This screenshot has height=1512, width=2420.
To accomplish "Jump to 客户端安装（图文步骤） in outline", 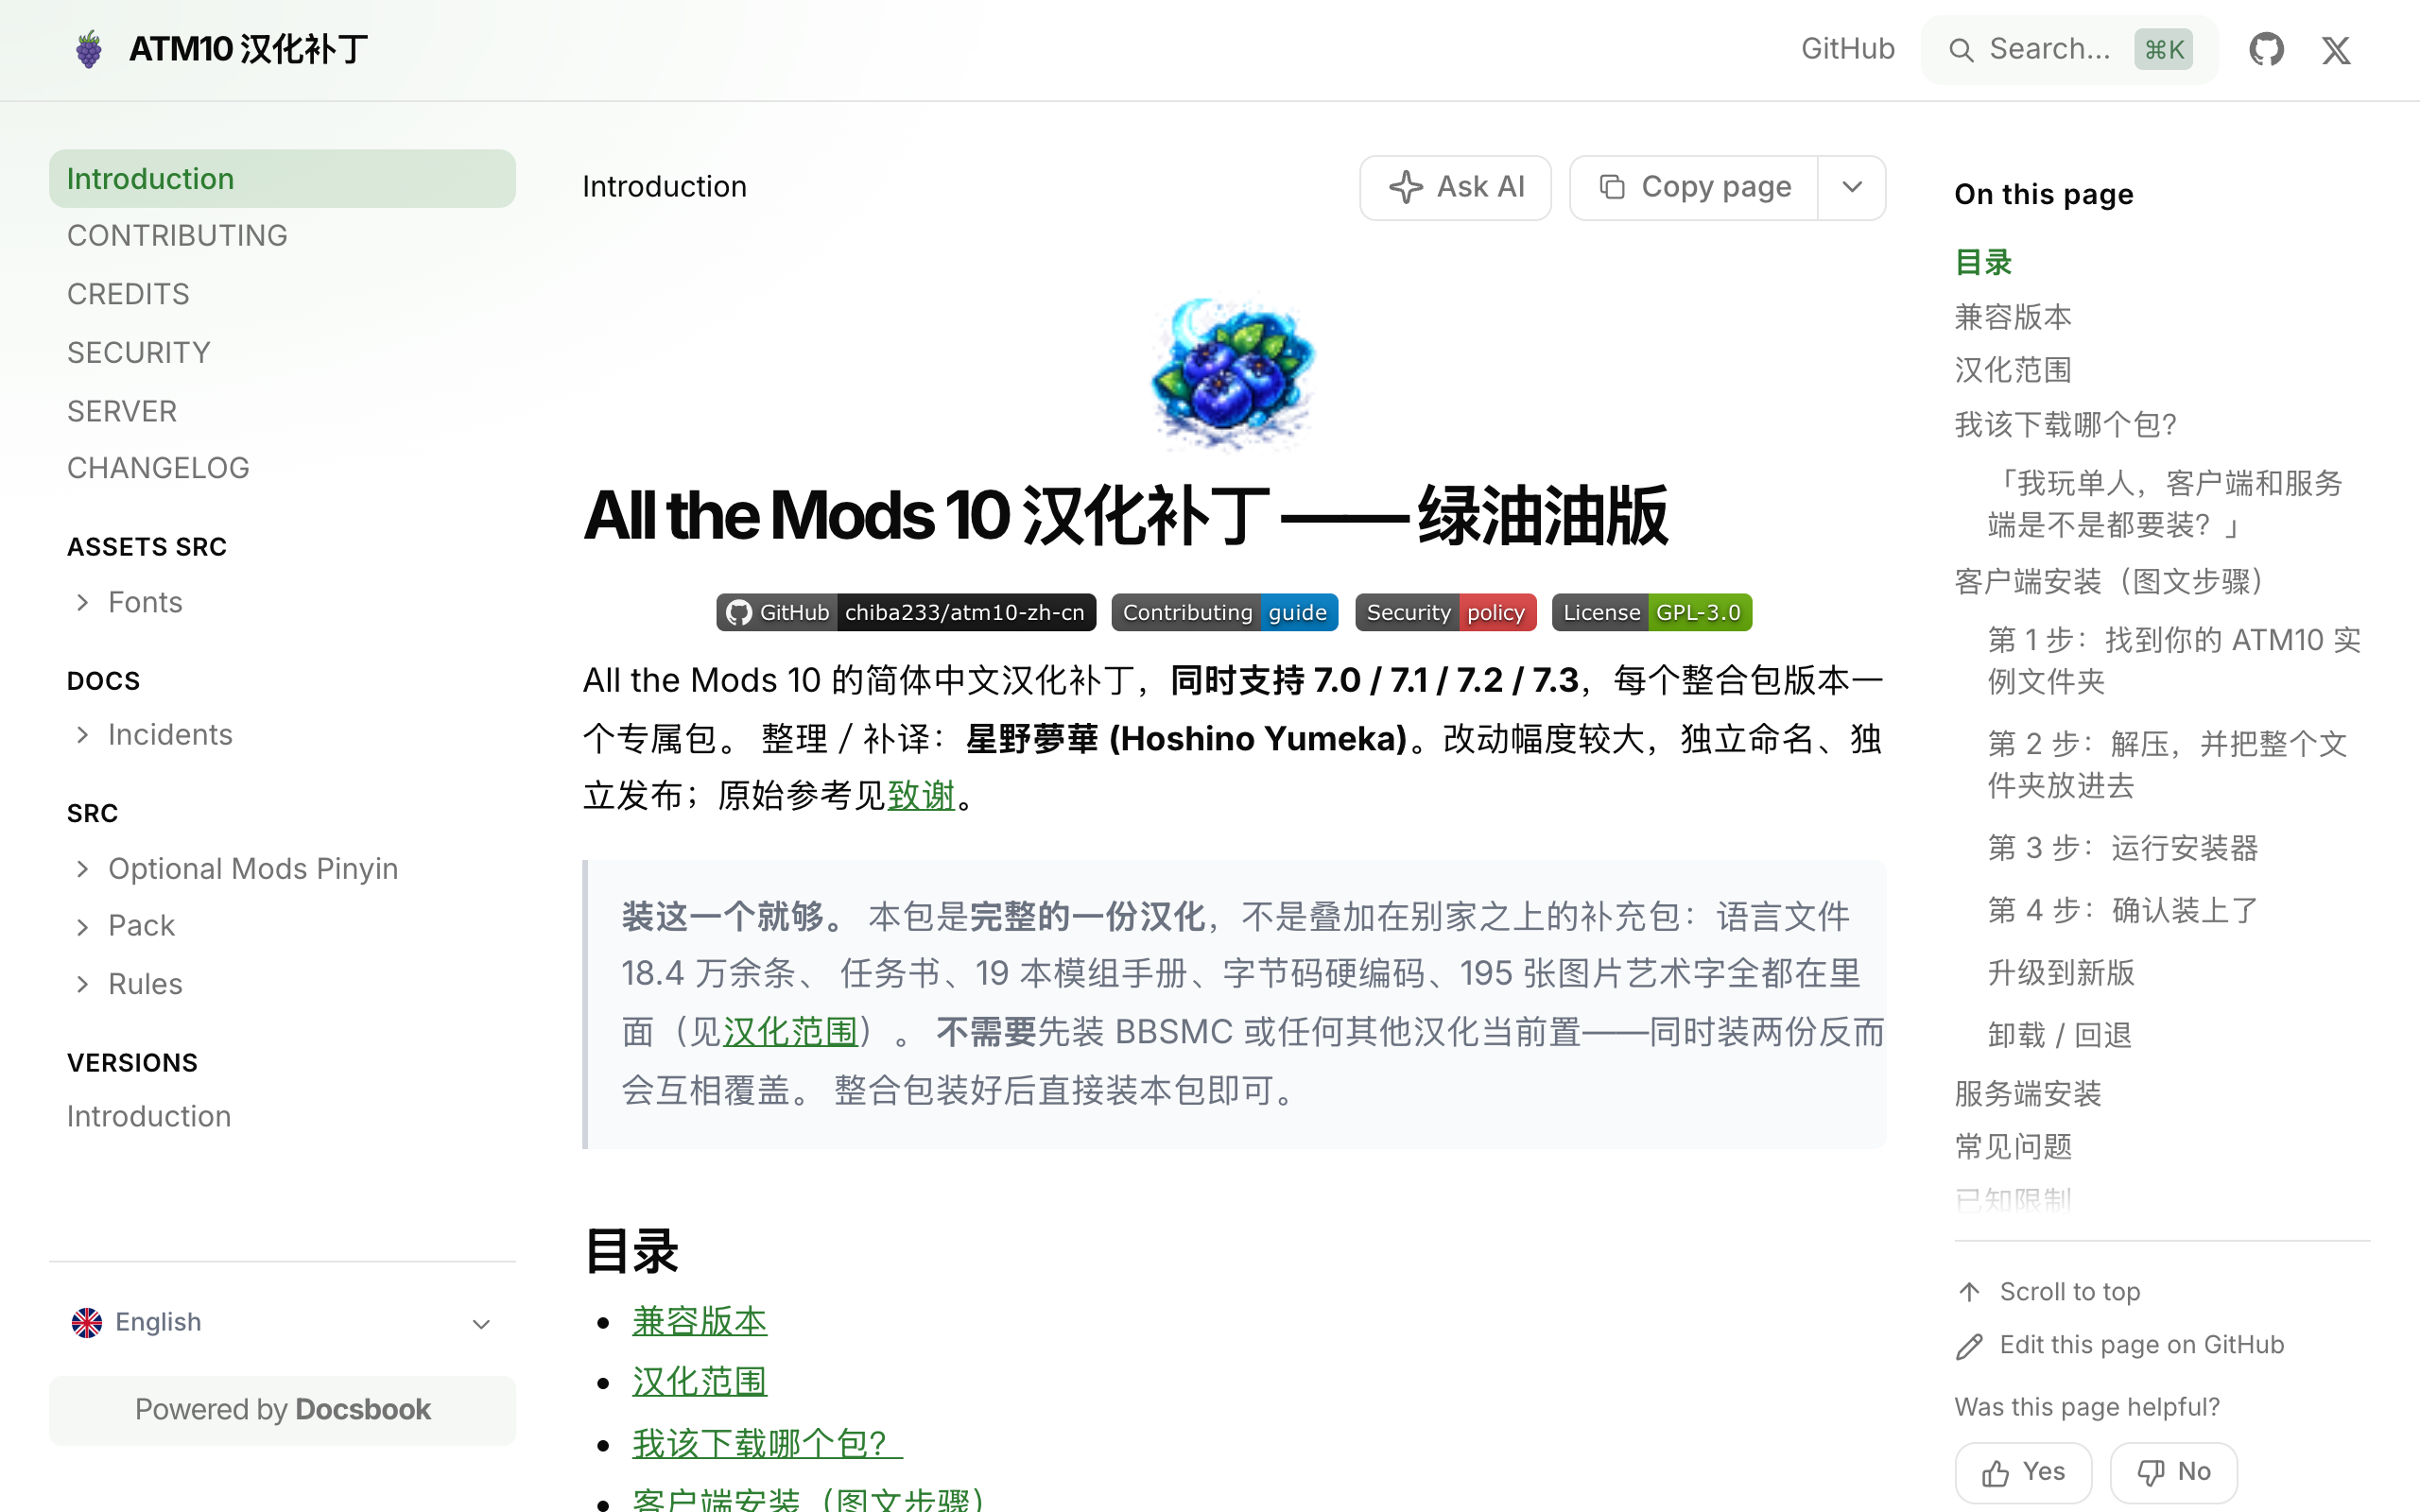I will [2110, 582].
